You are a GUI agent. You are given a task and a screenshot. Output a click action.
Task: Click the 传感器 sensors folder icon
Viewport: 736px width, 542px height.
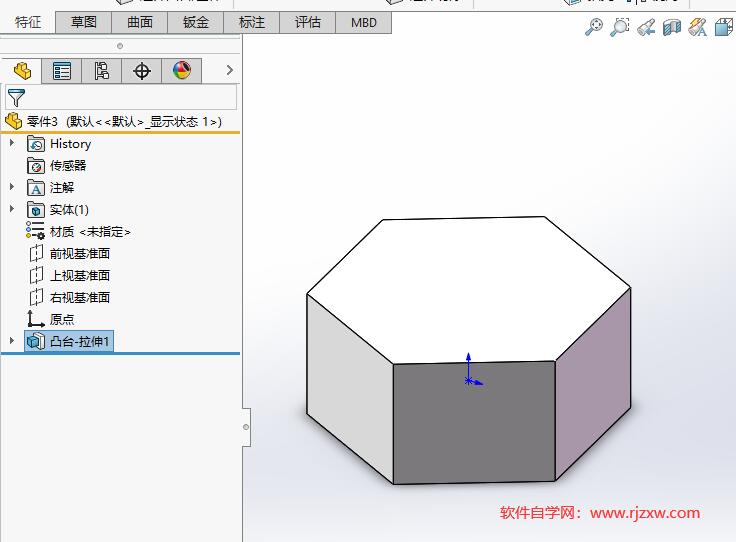tap(36, 166)
